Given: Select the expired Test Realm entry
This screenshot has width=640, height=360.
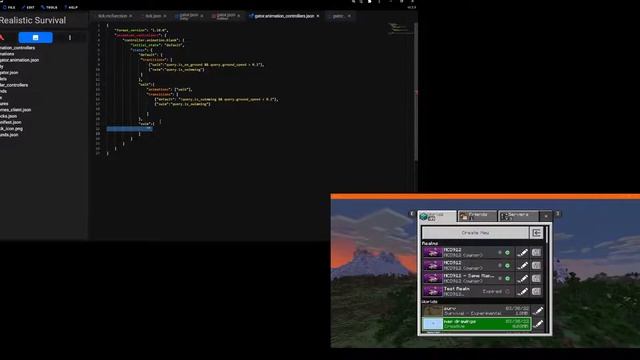Looking at the screenshot, I should [x=469, y=291].
